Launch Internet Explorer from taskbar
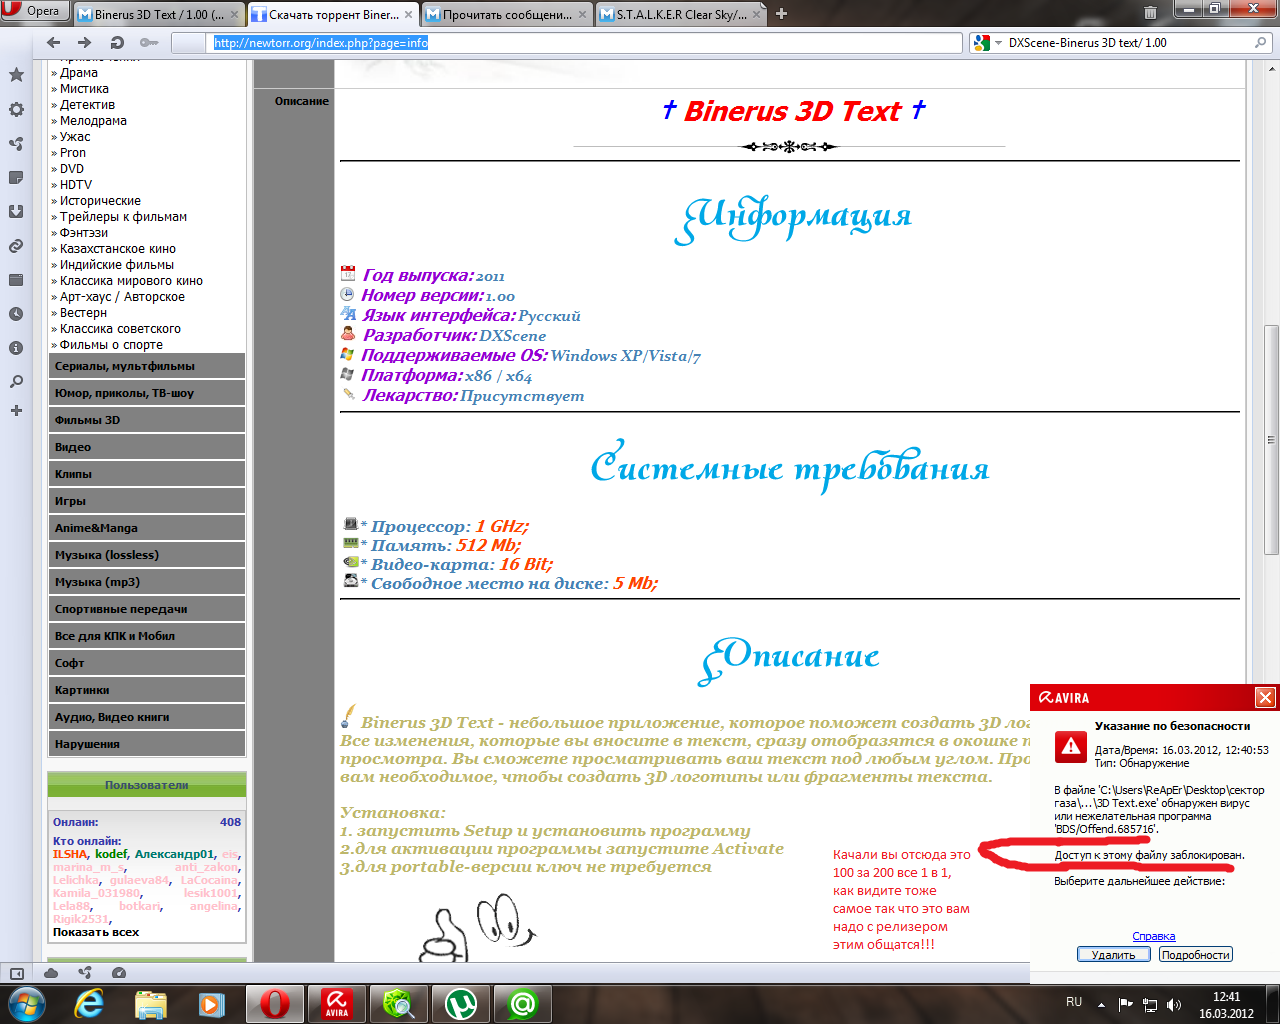Screen dimensions: 1280x1024 point(90,1003)
